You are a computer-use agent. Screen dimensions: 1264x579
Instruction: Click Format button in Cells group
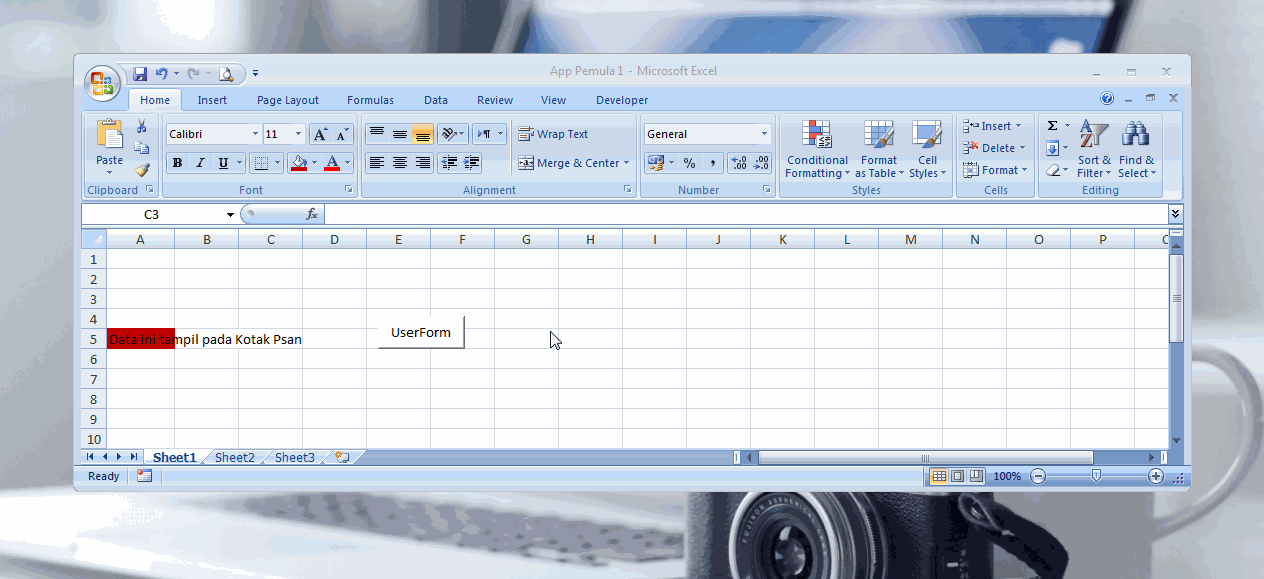click(993, 170)
